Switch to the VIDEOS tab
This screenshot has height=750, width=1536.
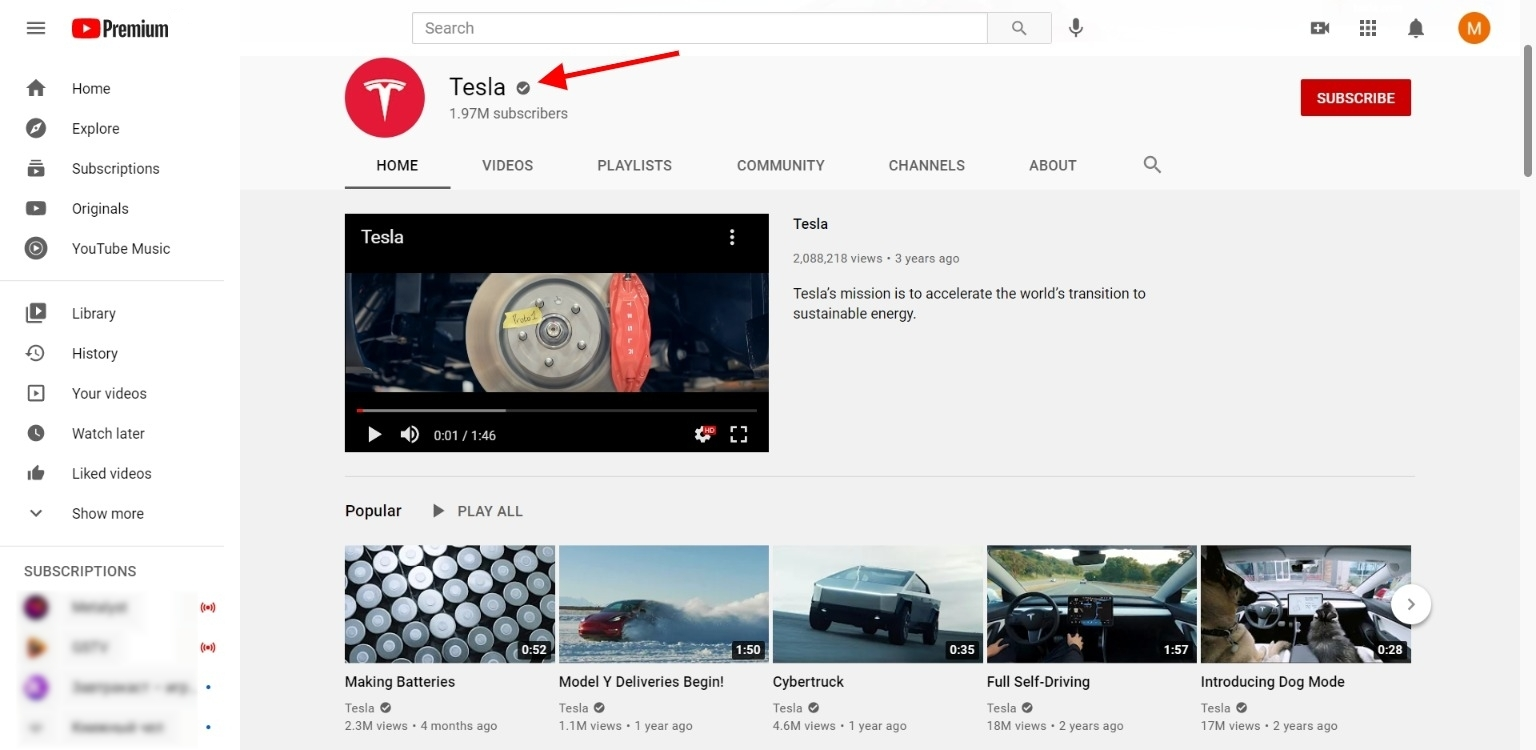pyautogui.click(x=507, y=165)
